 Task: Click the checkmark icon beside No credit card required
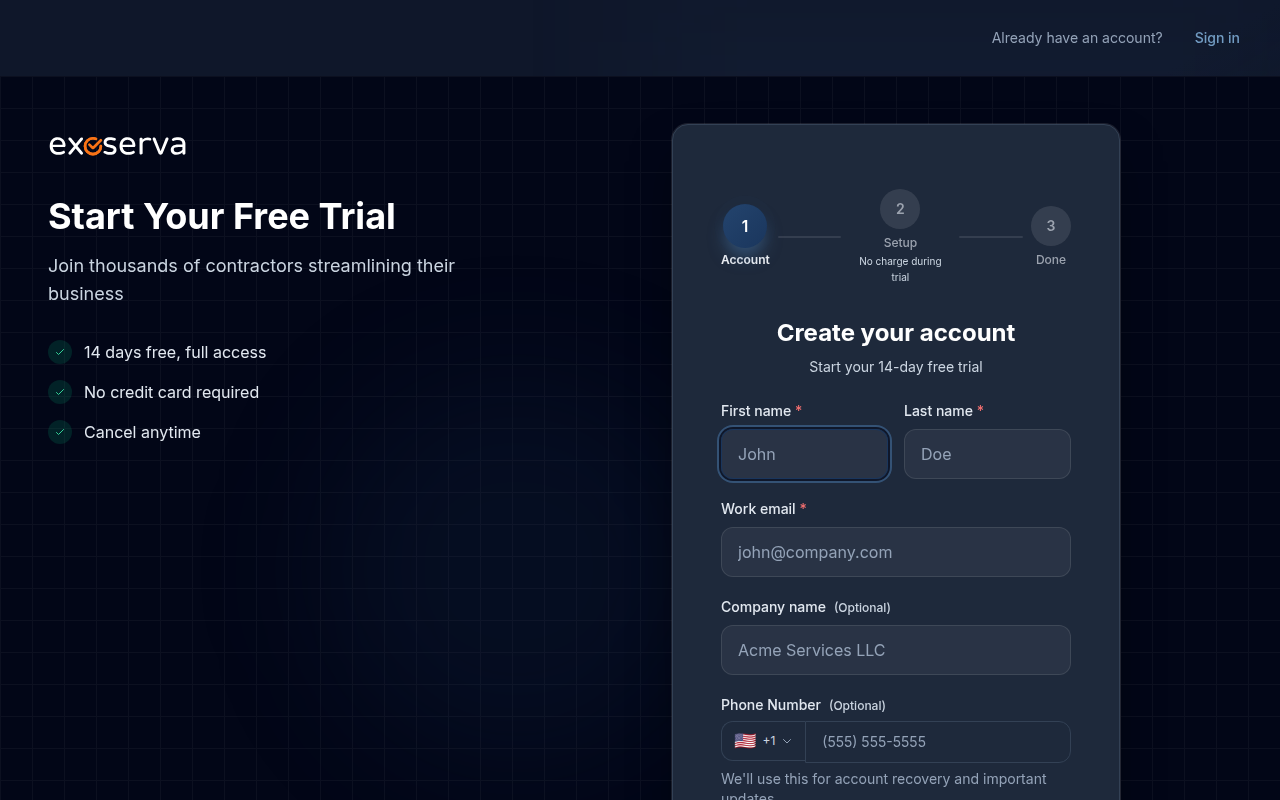click(60, 392)
